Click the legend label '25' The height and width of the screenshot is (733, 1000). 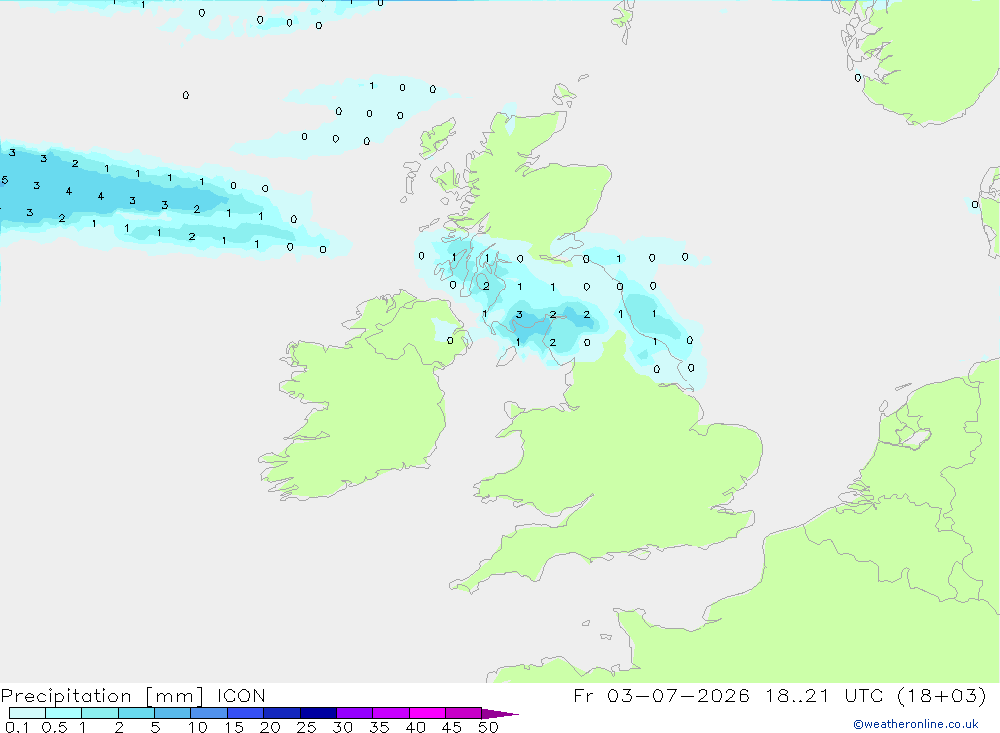pos(306,727)
